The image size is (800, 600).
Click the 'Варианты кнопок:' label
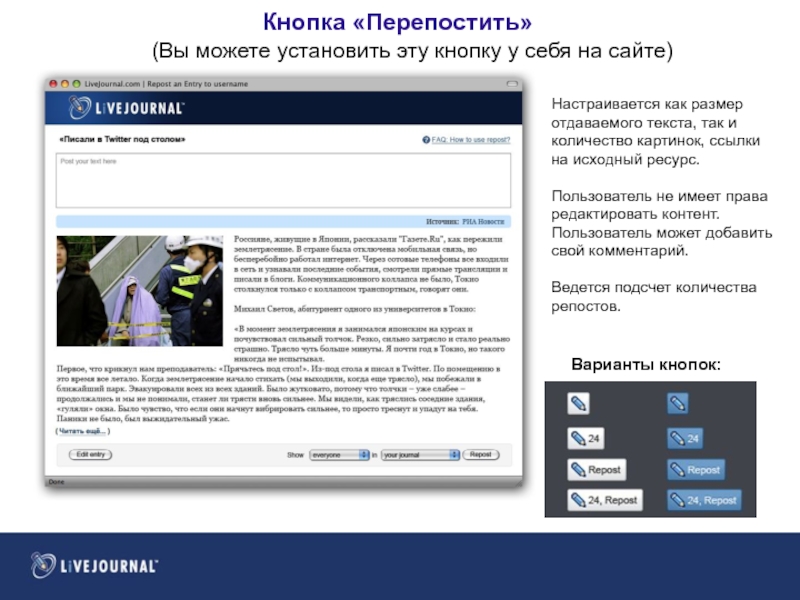[646, 364]
